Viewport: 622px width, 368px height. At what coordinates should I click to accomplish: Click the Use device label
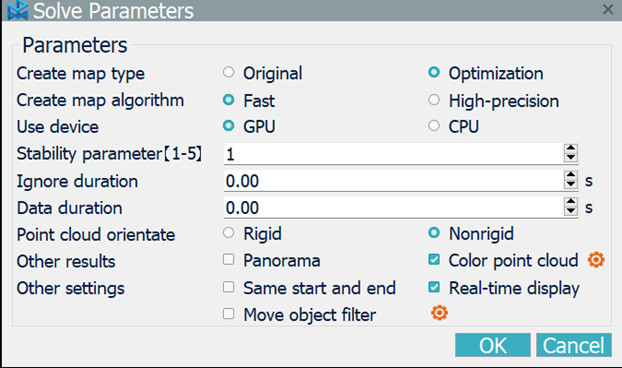(58, 127)
